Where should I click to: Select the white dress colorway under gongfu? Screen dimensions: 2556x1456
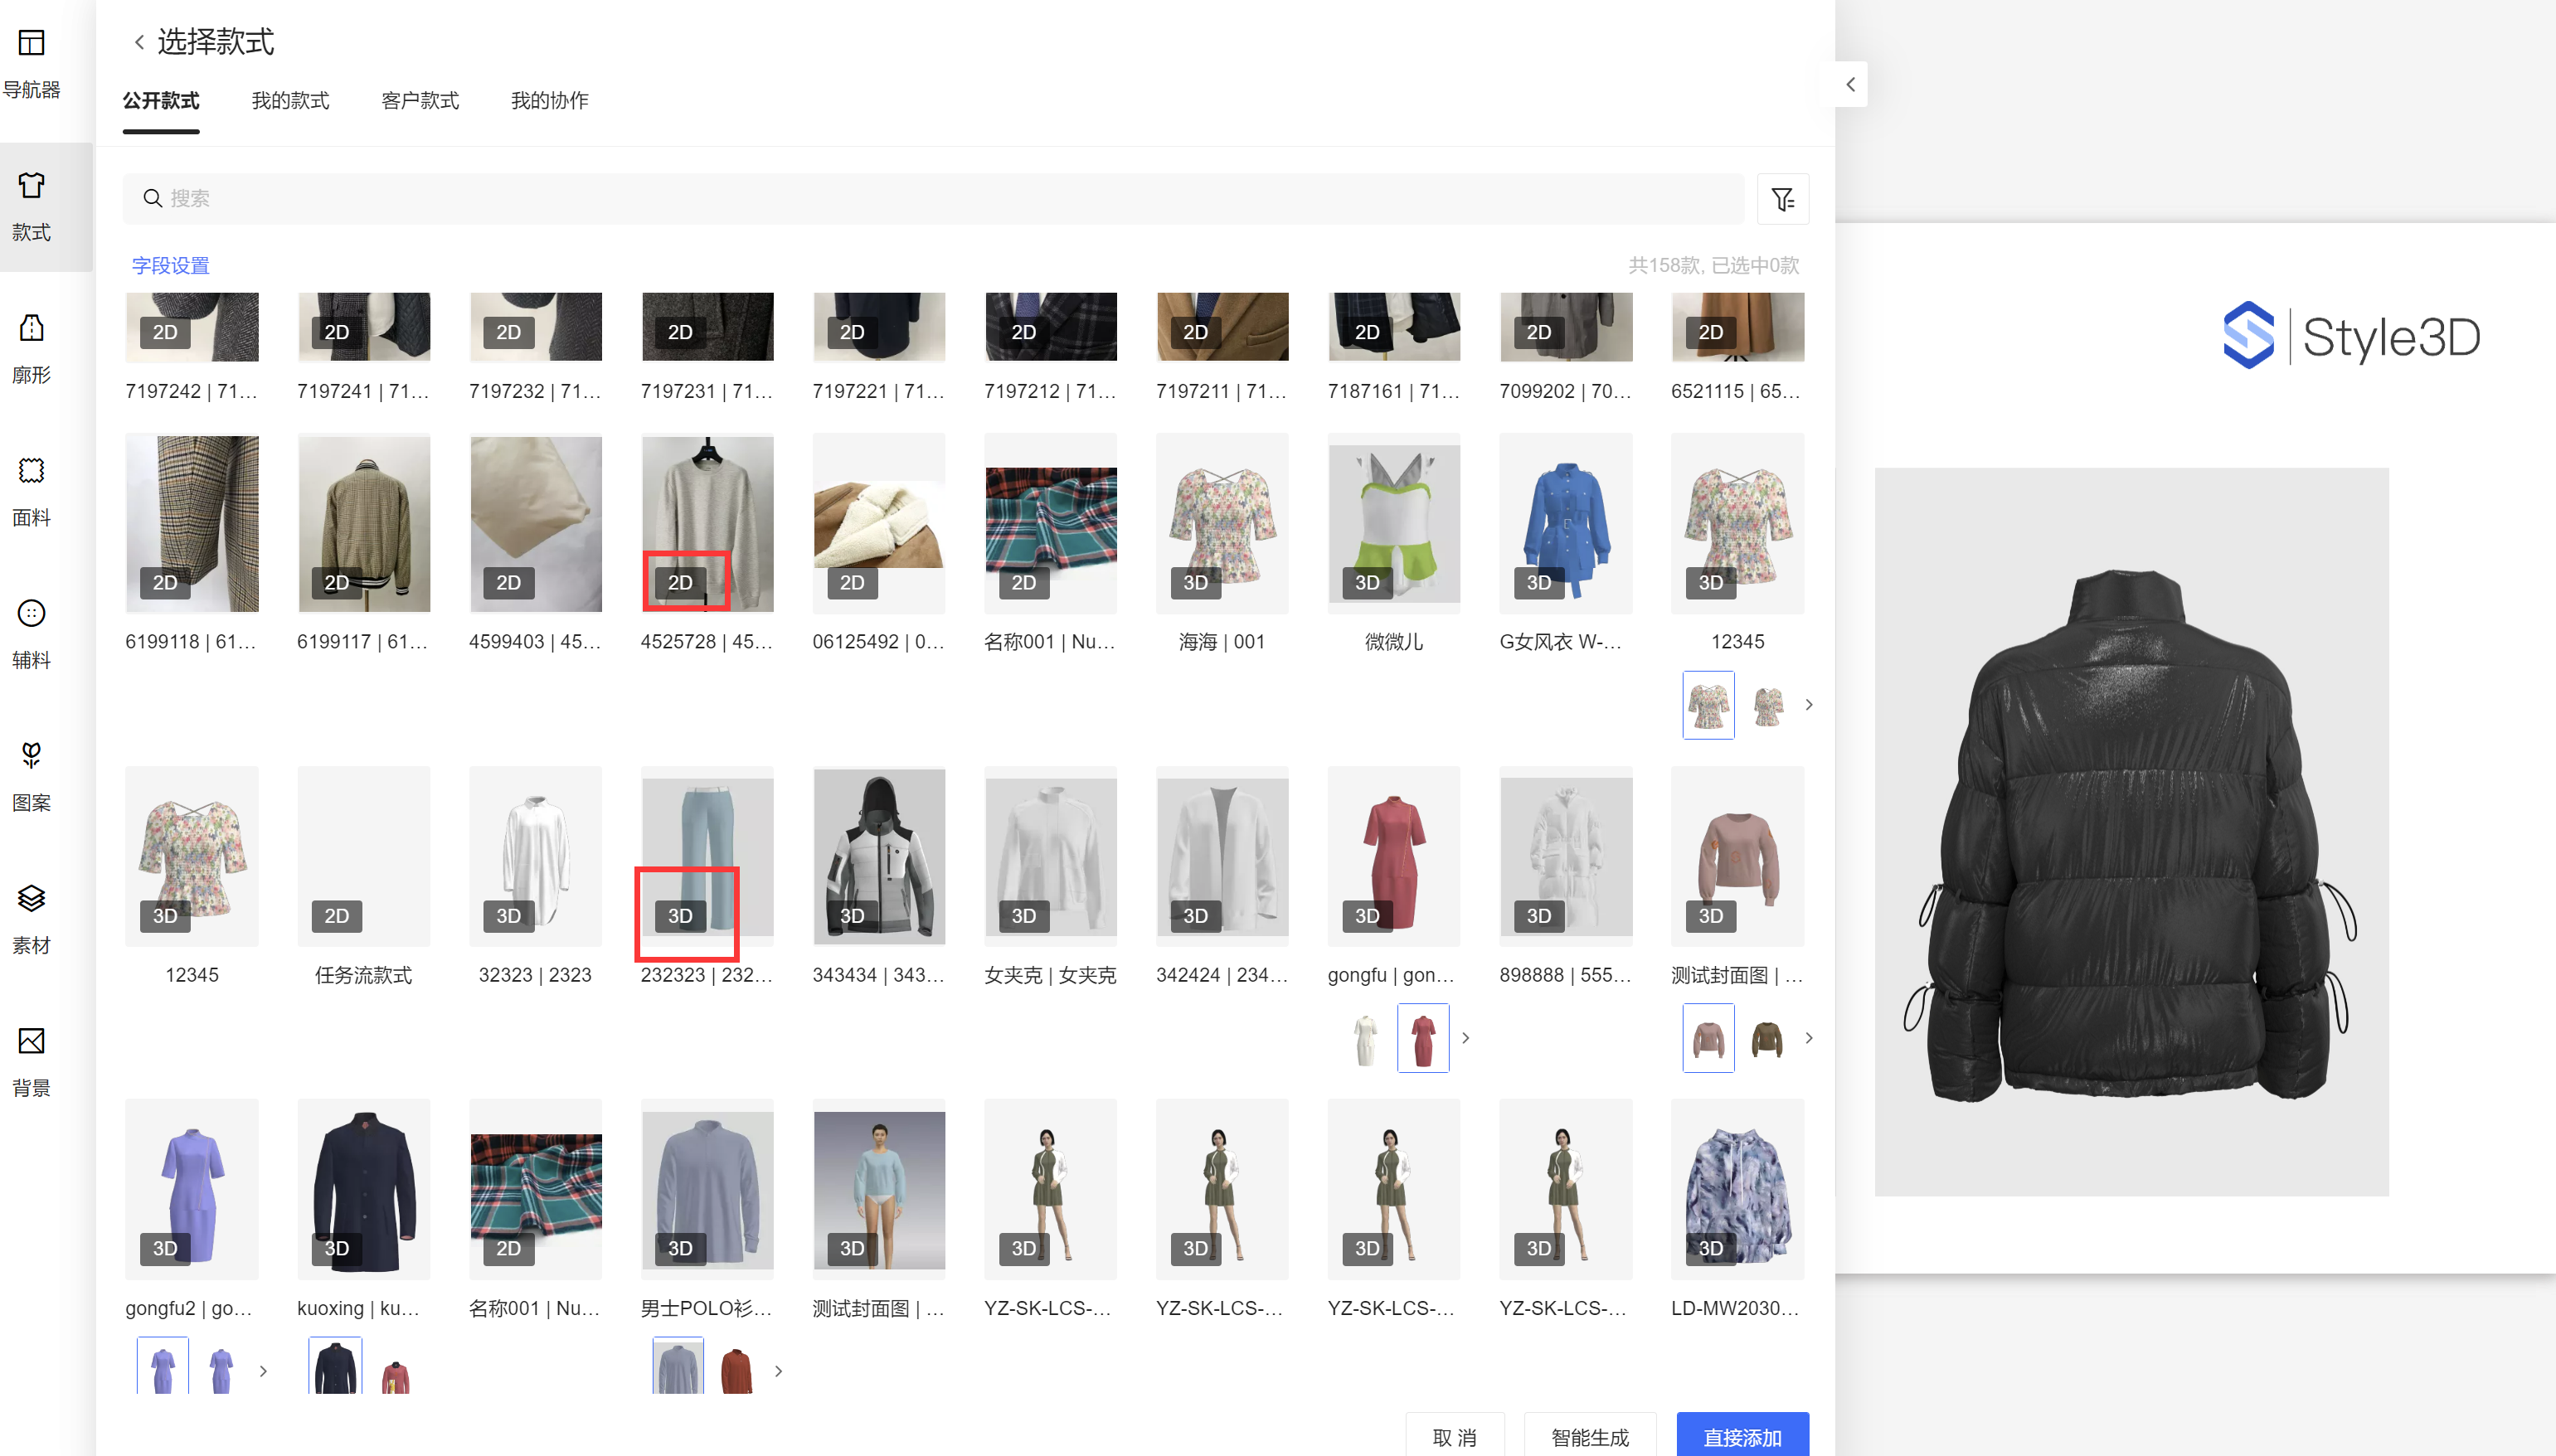point(1365,1038)
